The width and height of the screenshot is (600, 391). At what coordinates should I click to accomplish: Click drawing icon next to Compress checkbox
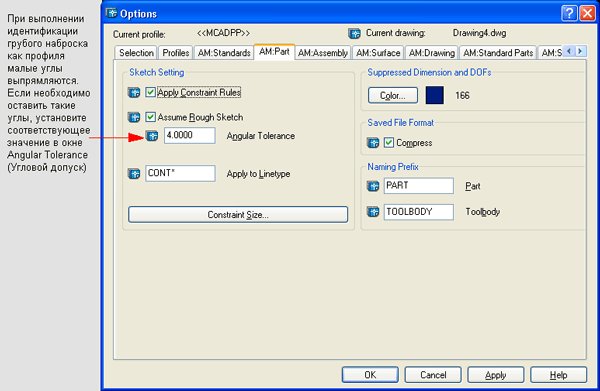pos(373,143)
